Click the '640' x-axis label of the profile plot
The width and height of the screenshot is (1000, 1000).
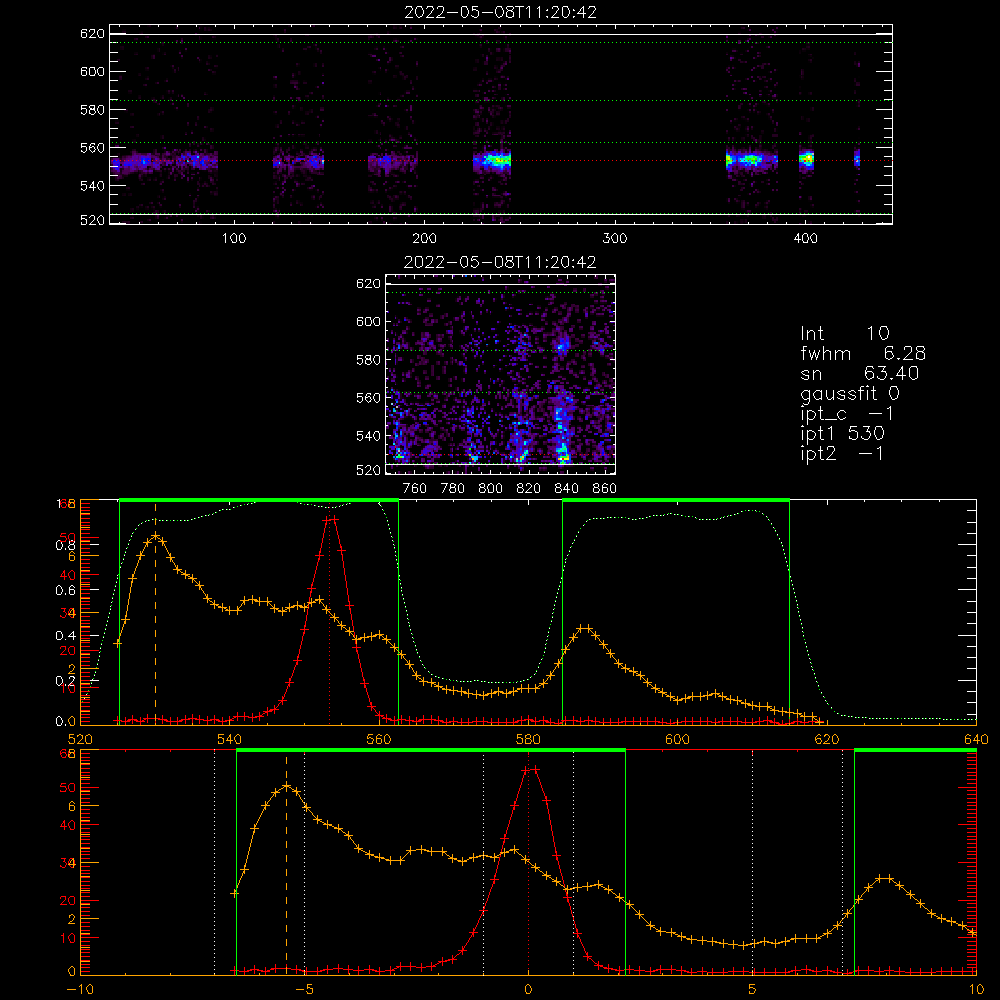coord(976,740)
